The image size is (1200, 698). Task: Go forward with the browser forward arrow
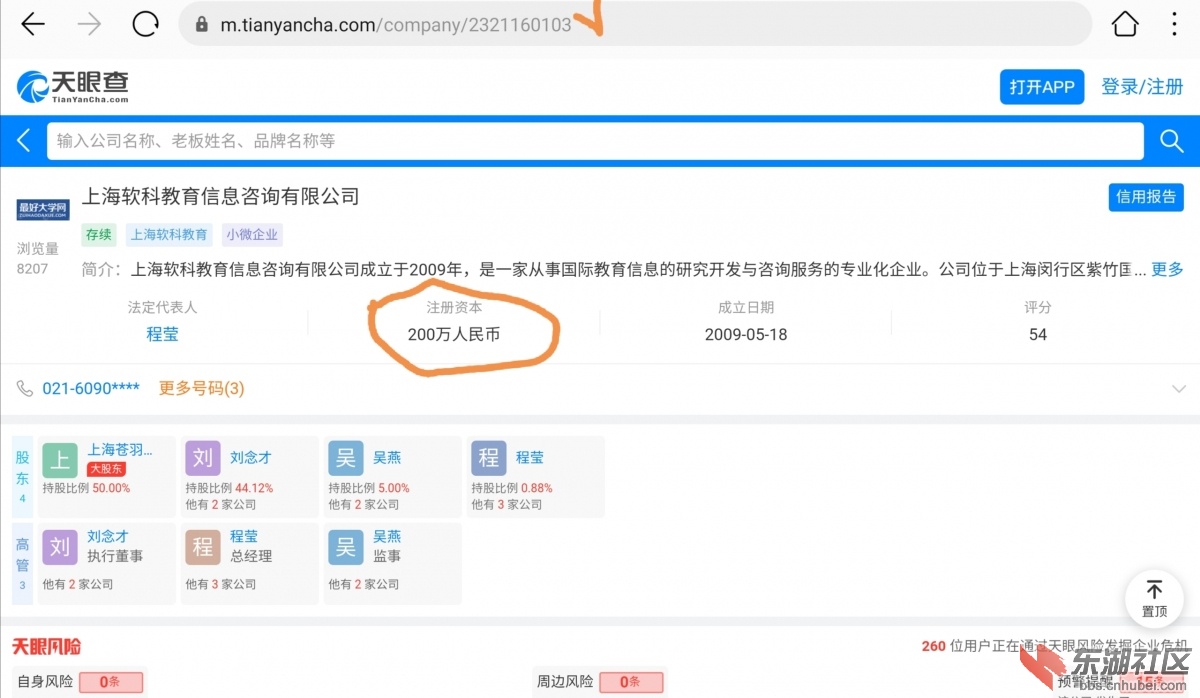click(x=90, y=24)
